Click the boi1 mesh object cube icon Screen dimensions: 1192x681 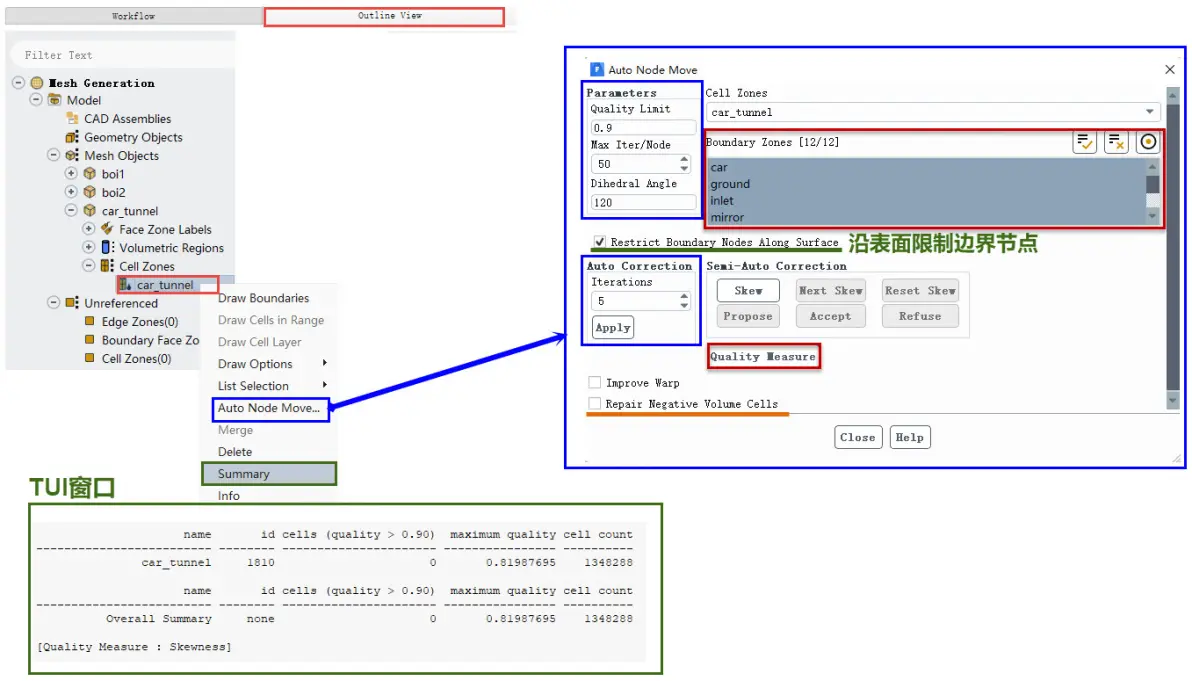click(90, 173)
